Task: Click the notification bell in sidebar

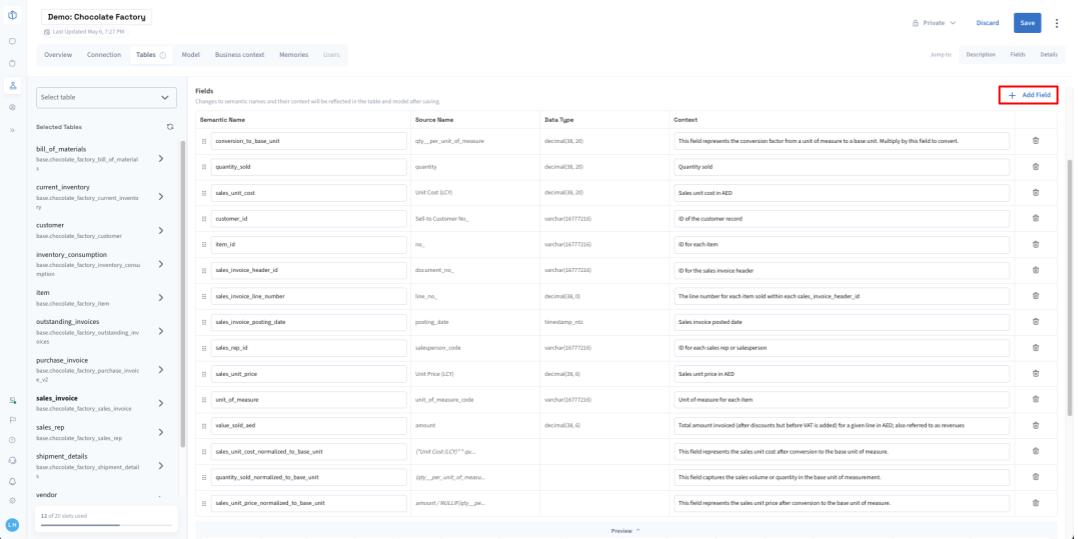Action: click(12, 481)
